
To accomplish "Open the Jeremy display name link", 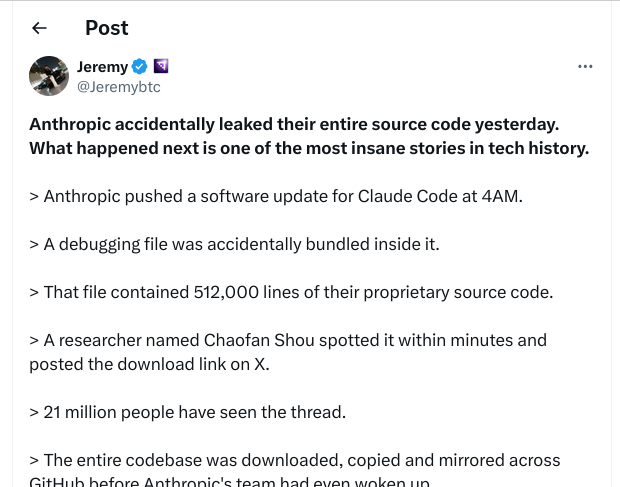I will [102, 67].
